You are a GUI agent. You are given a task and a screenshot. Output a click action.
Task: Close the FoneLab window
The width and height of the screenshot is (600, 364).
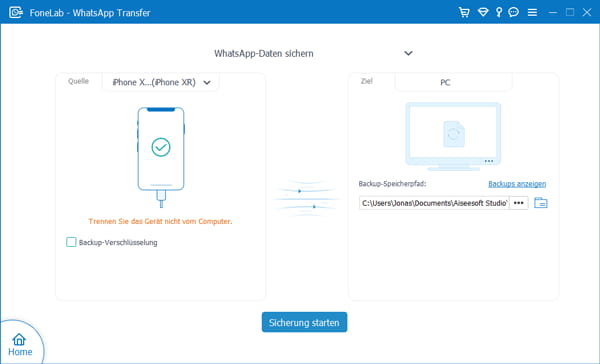tap(587, 13)
